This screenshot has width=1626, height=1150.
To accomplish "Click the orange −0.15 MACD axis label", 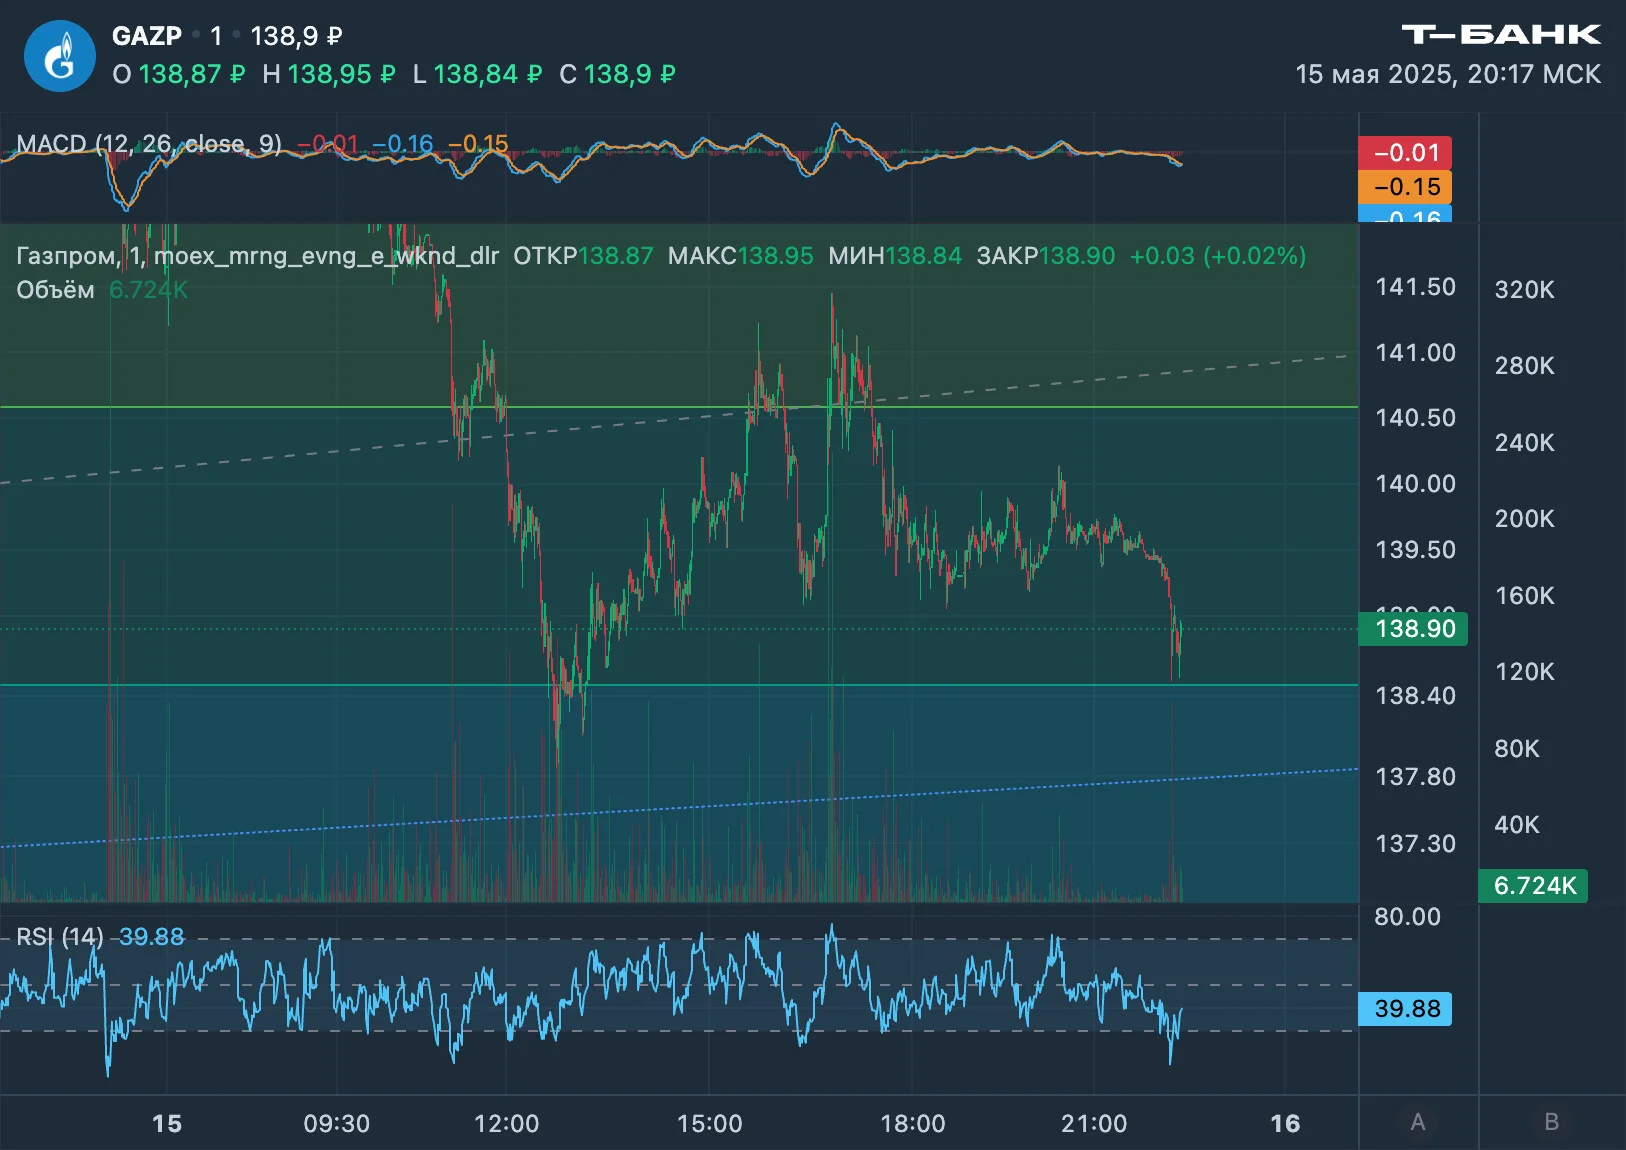I will 1405,187.
